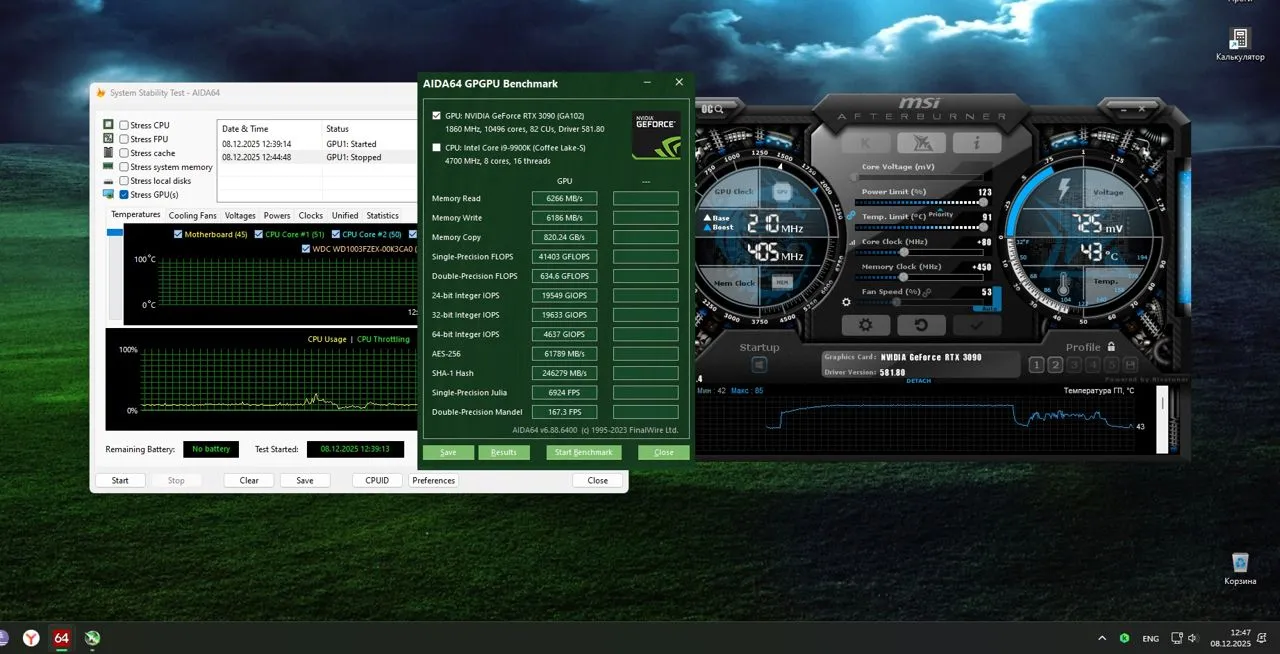Image resolution: width=1280 pixels, height=654 pixels.
Task: Click Yandex browser icon in taskbar
Action: click(x=31, y=637)
